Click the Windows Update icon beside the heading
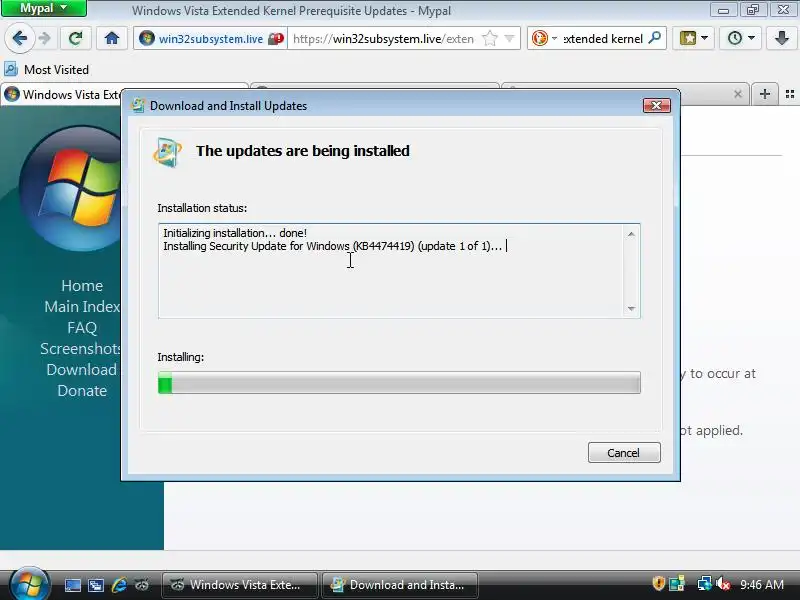The image size is (800, 600). pyautogui.click(x=167, y=152)
